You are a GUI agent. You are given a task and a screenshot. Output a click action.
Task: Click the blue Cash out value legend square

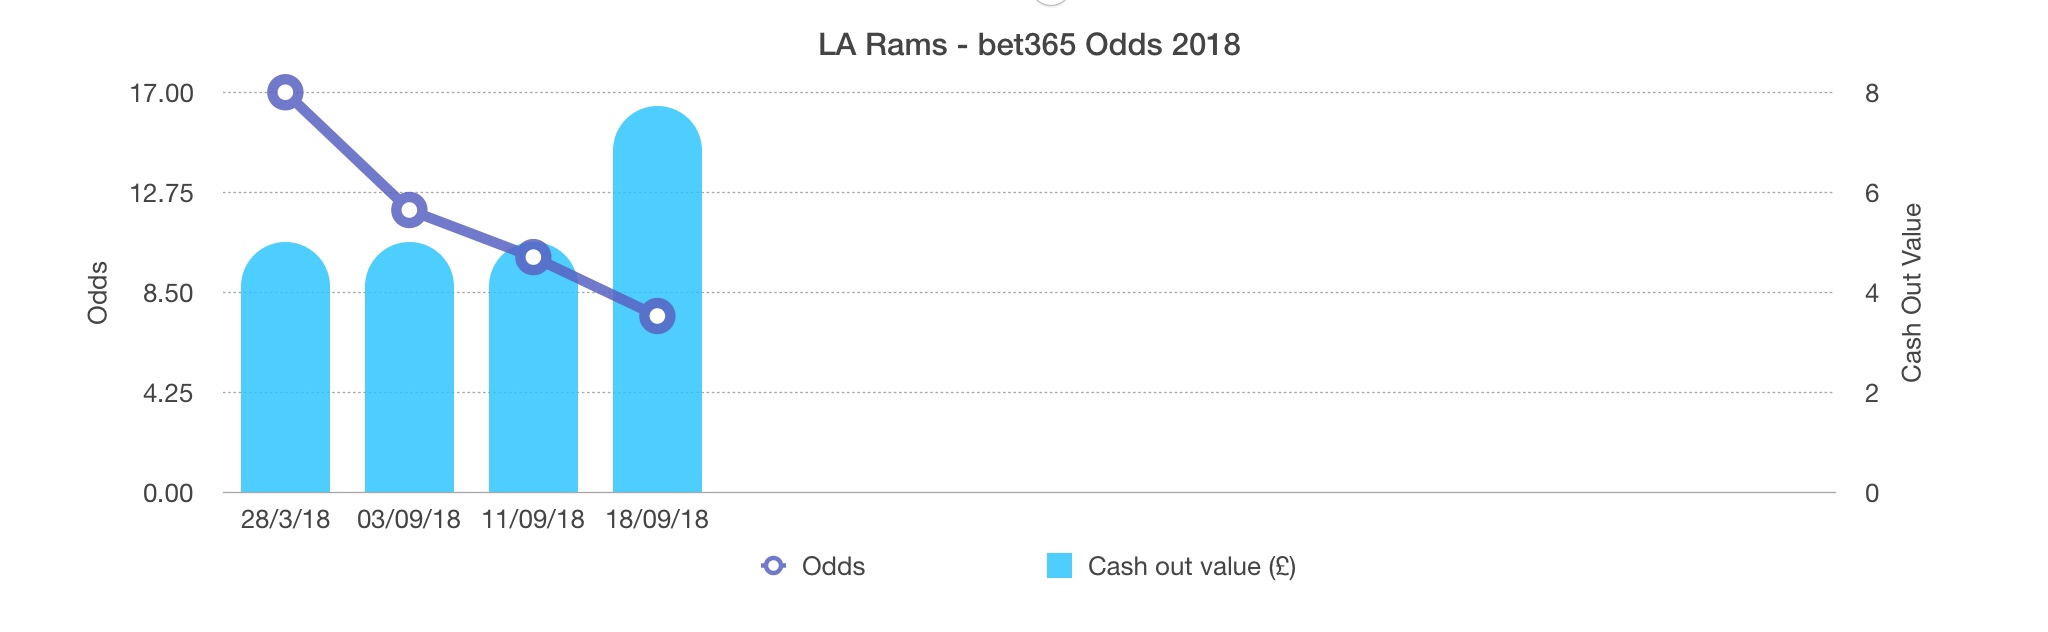click(x=1059, y=566)
